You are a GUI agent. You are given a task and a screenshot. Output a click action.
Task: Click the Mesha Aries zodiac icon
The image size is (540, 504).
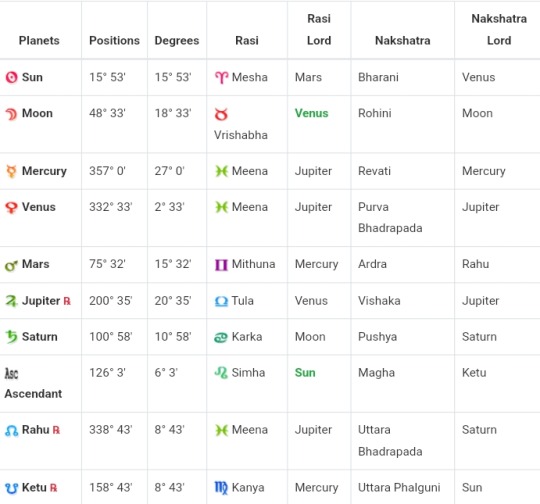(221, 78)
